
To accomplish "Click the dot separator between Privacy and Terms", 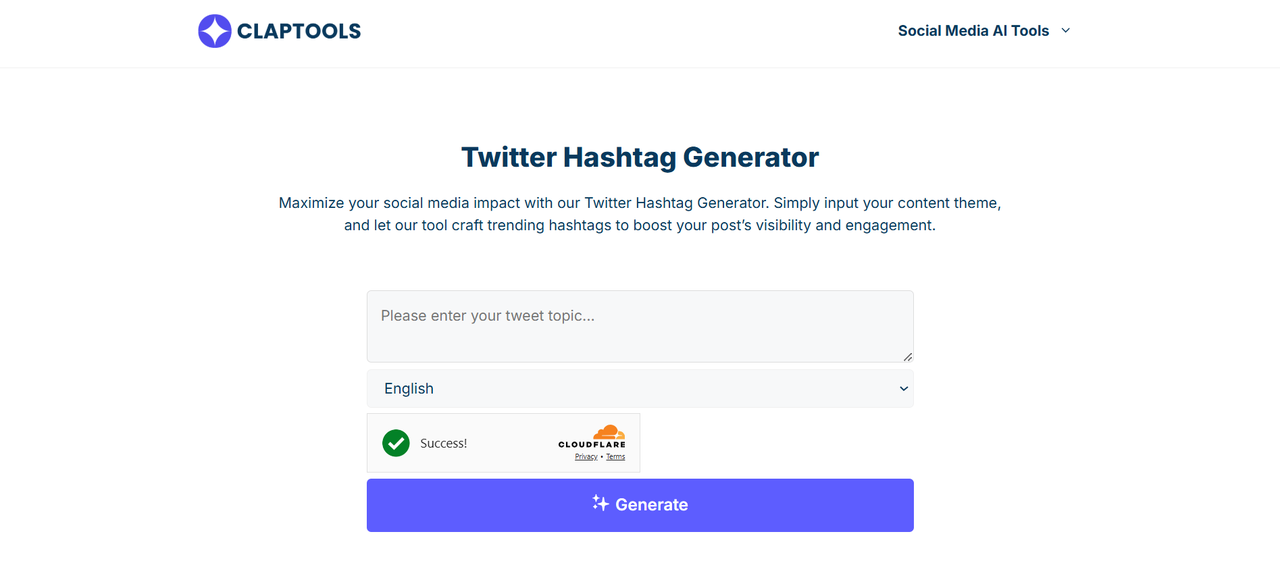I will tap(601, 457).
